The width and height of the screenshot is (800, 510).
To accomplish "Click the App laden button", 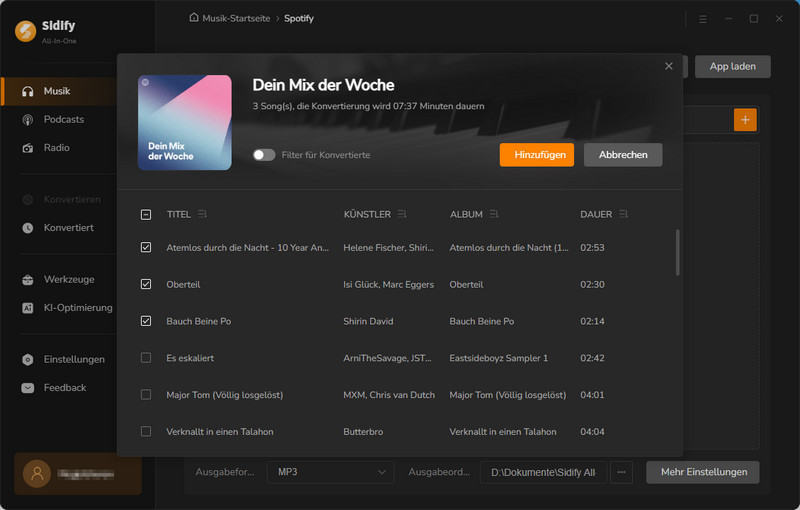I will click(733, 67).
